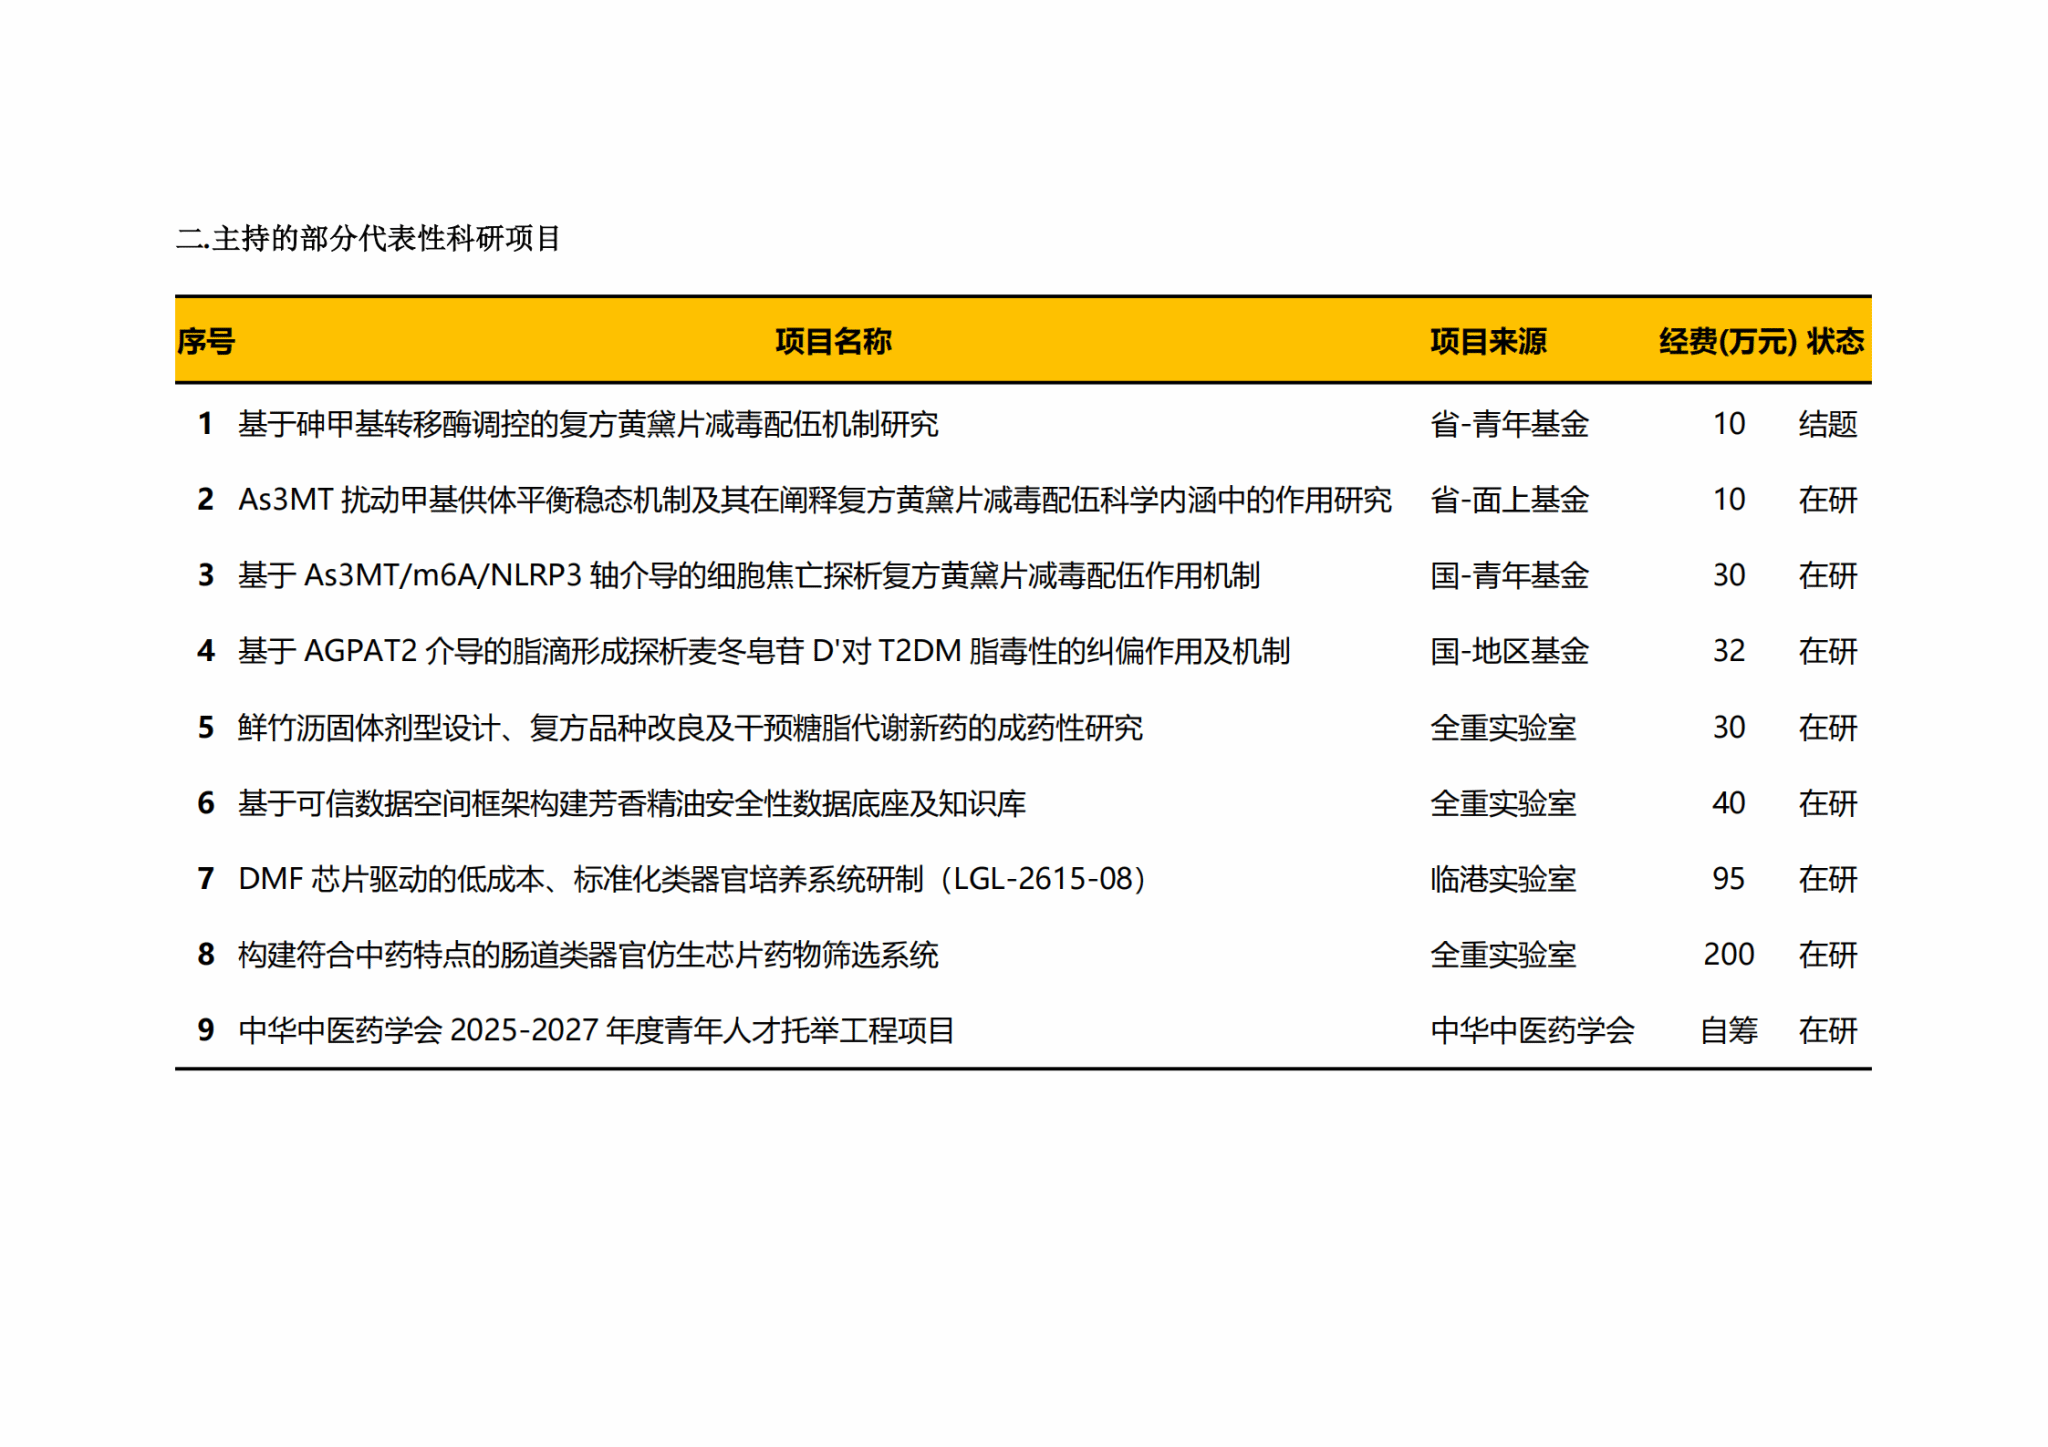Select the As3MT 扰动甲基供体平衡稳态 project title
Image resolution: width=2048 pixels, height=1447 pixels.
point(814,500)
